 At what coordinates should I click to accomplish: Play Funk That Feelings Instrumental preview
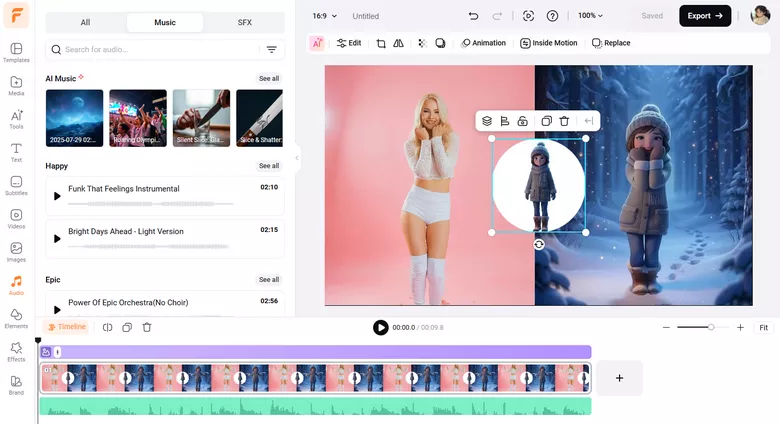click(x=57, y=196)
